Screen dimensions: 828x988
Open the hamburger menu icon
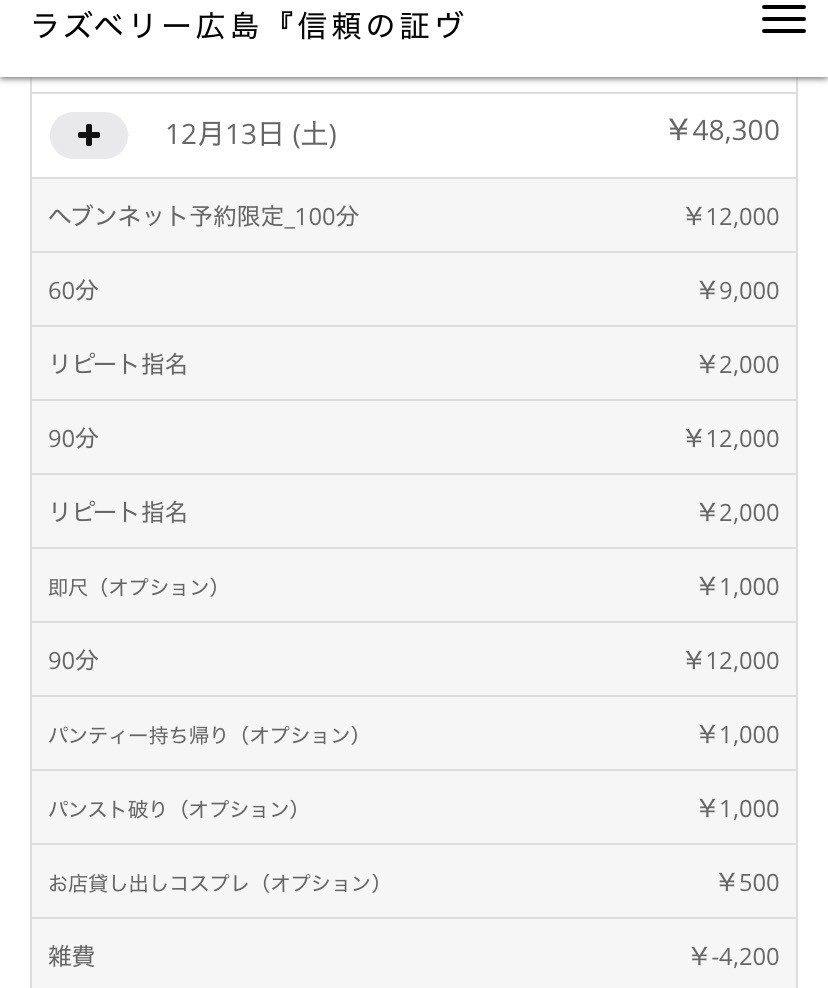783,20
